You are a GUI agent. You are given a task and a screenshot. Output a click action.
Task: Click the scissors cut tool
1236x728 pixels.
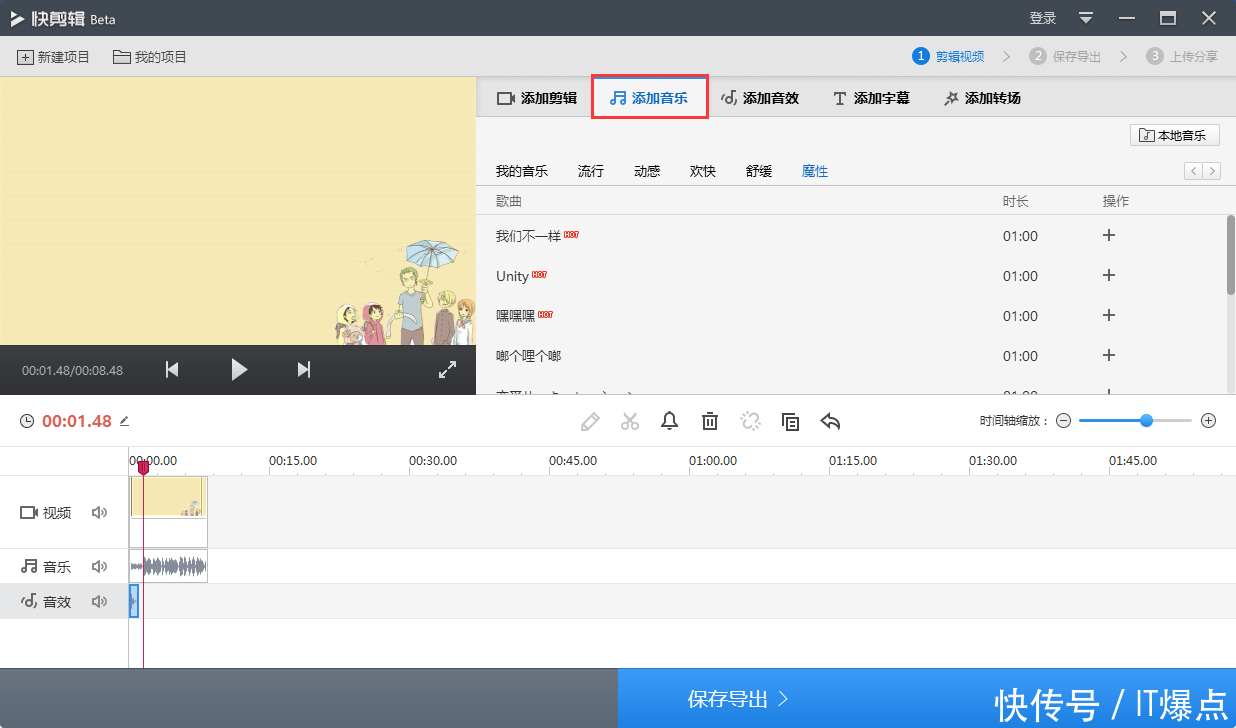click(630, 421)
